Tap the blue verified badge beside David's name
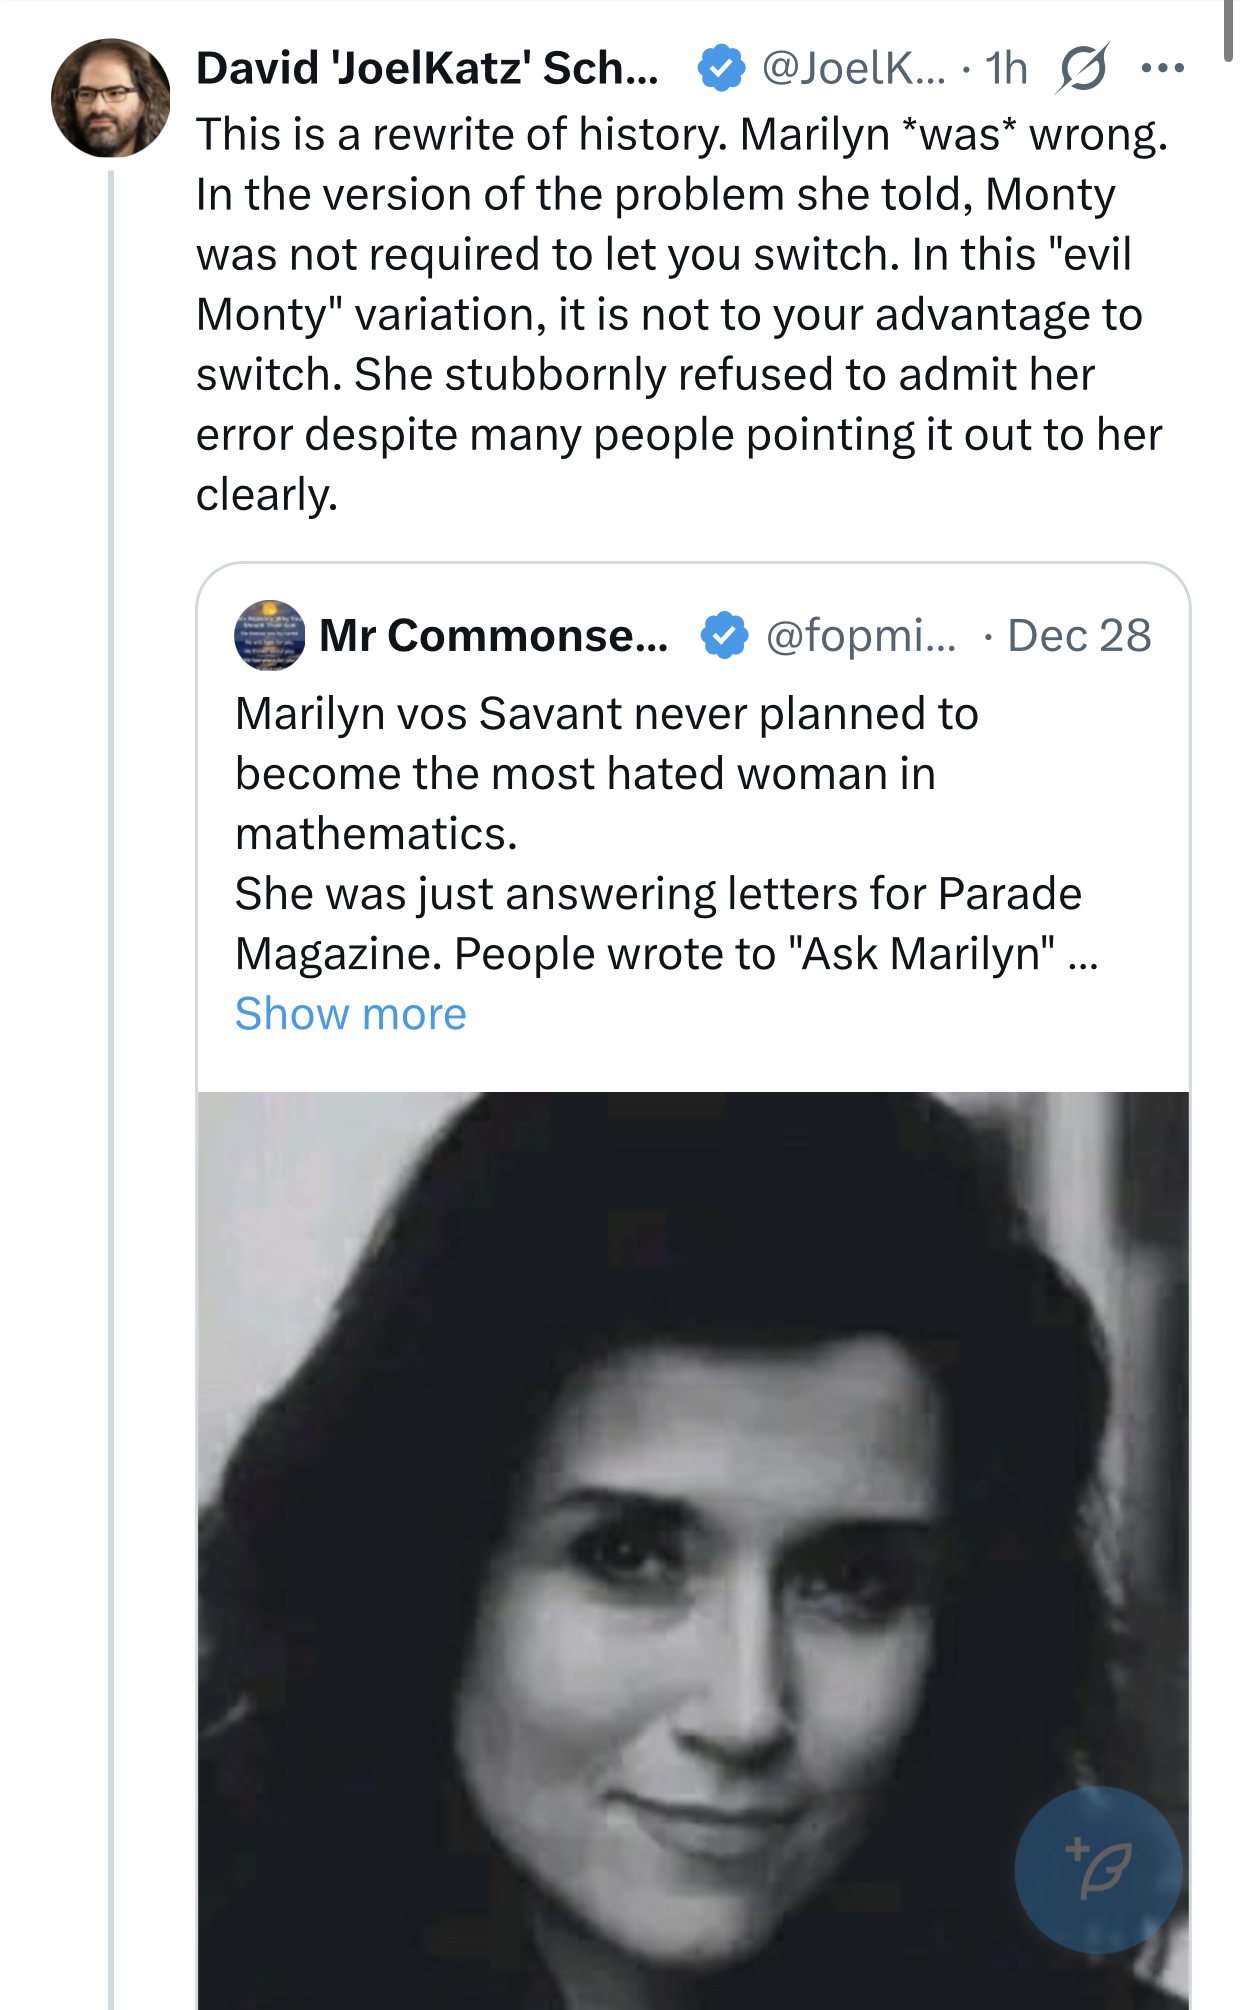 (720, 68)
